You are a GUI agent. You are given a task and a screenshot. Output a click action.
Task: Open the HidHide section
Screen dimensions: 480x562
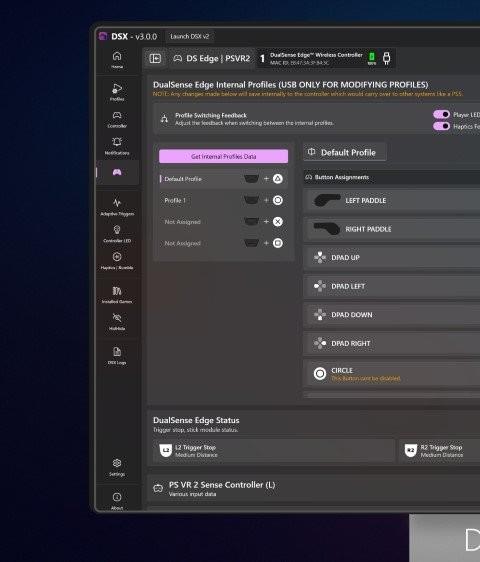tap(117, 322)
